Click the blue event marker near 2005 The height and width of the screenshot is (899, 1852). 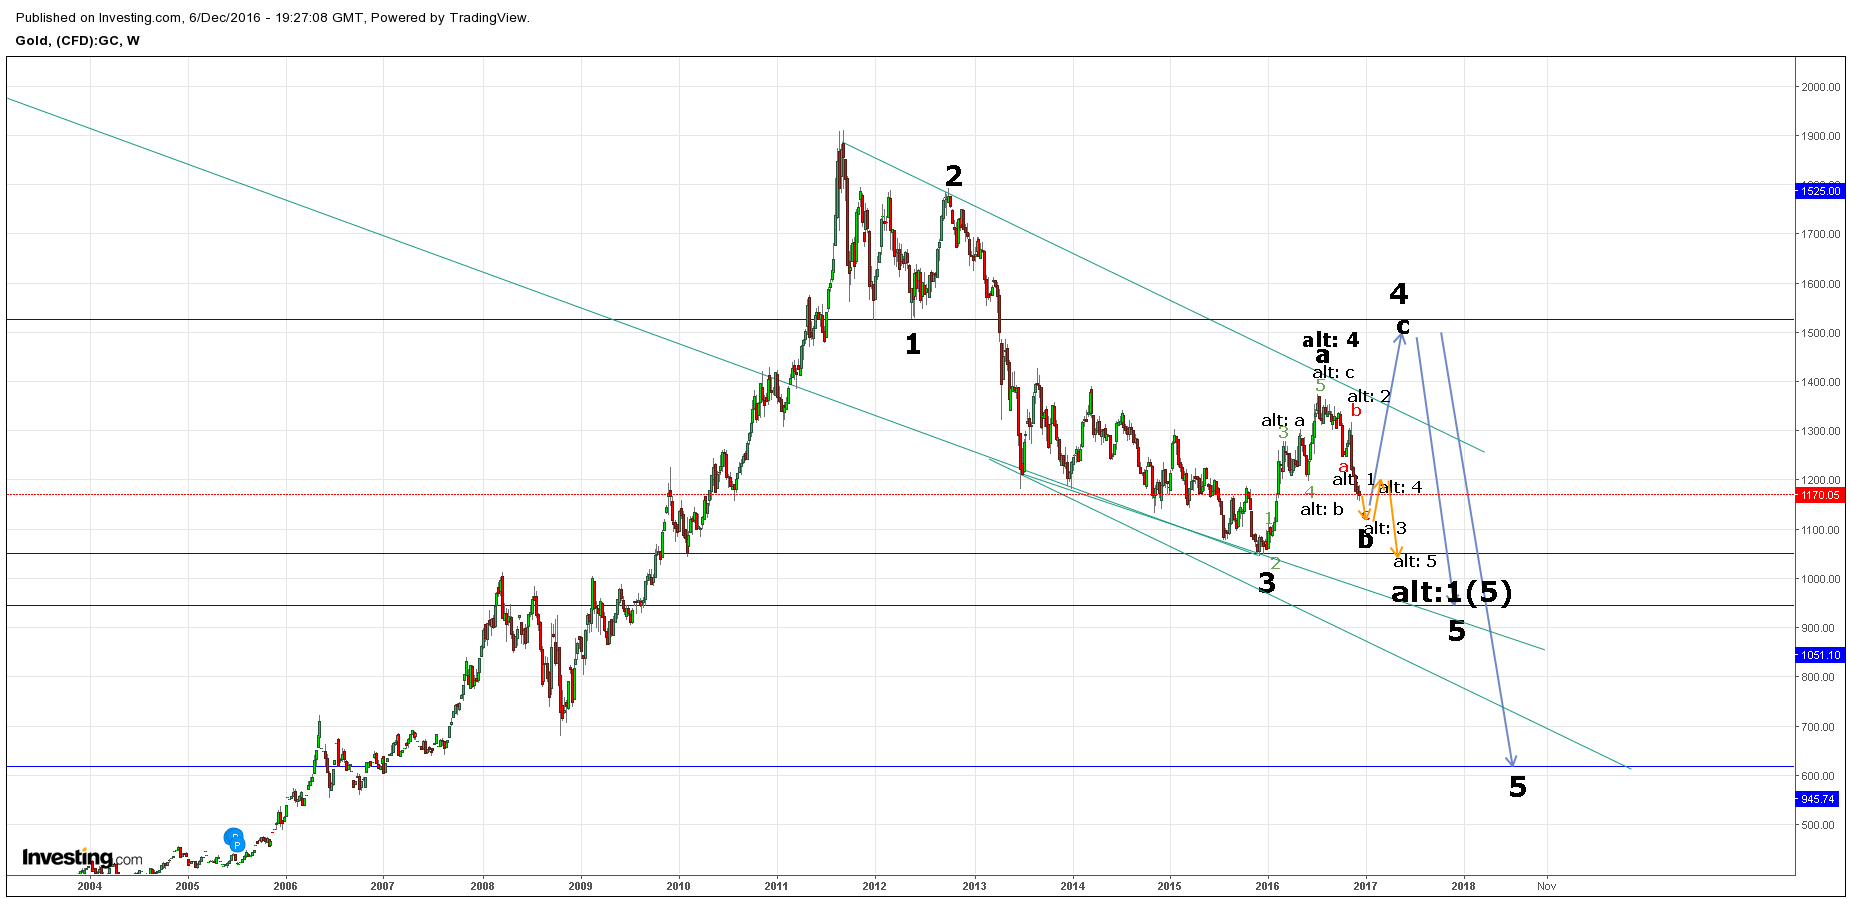point(234,839)
